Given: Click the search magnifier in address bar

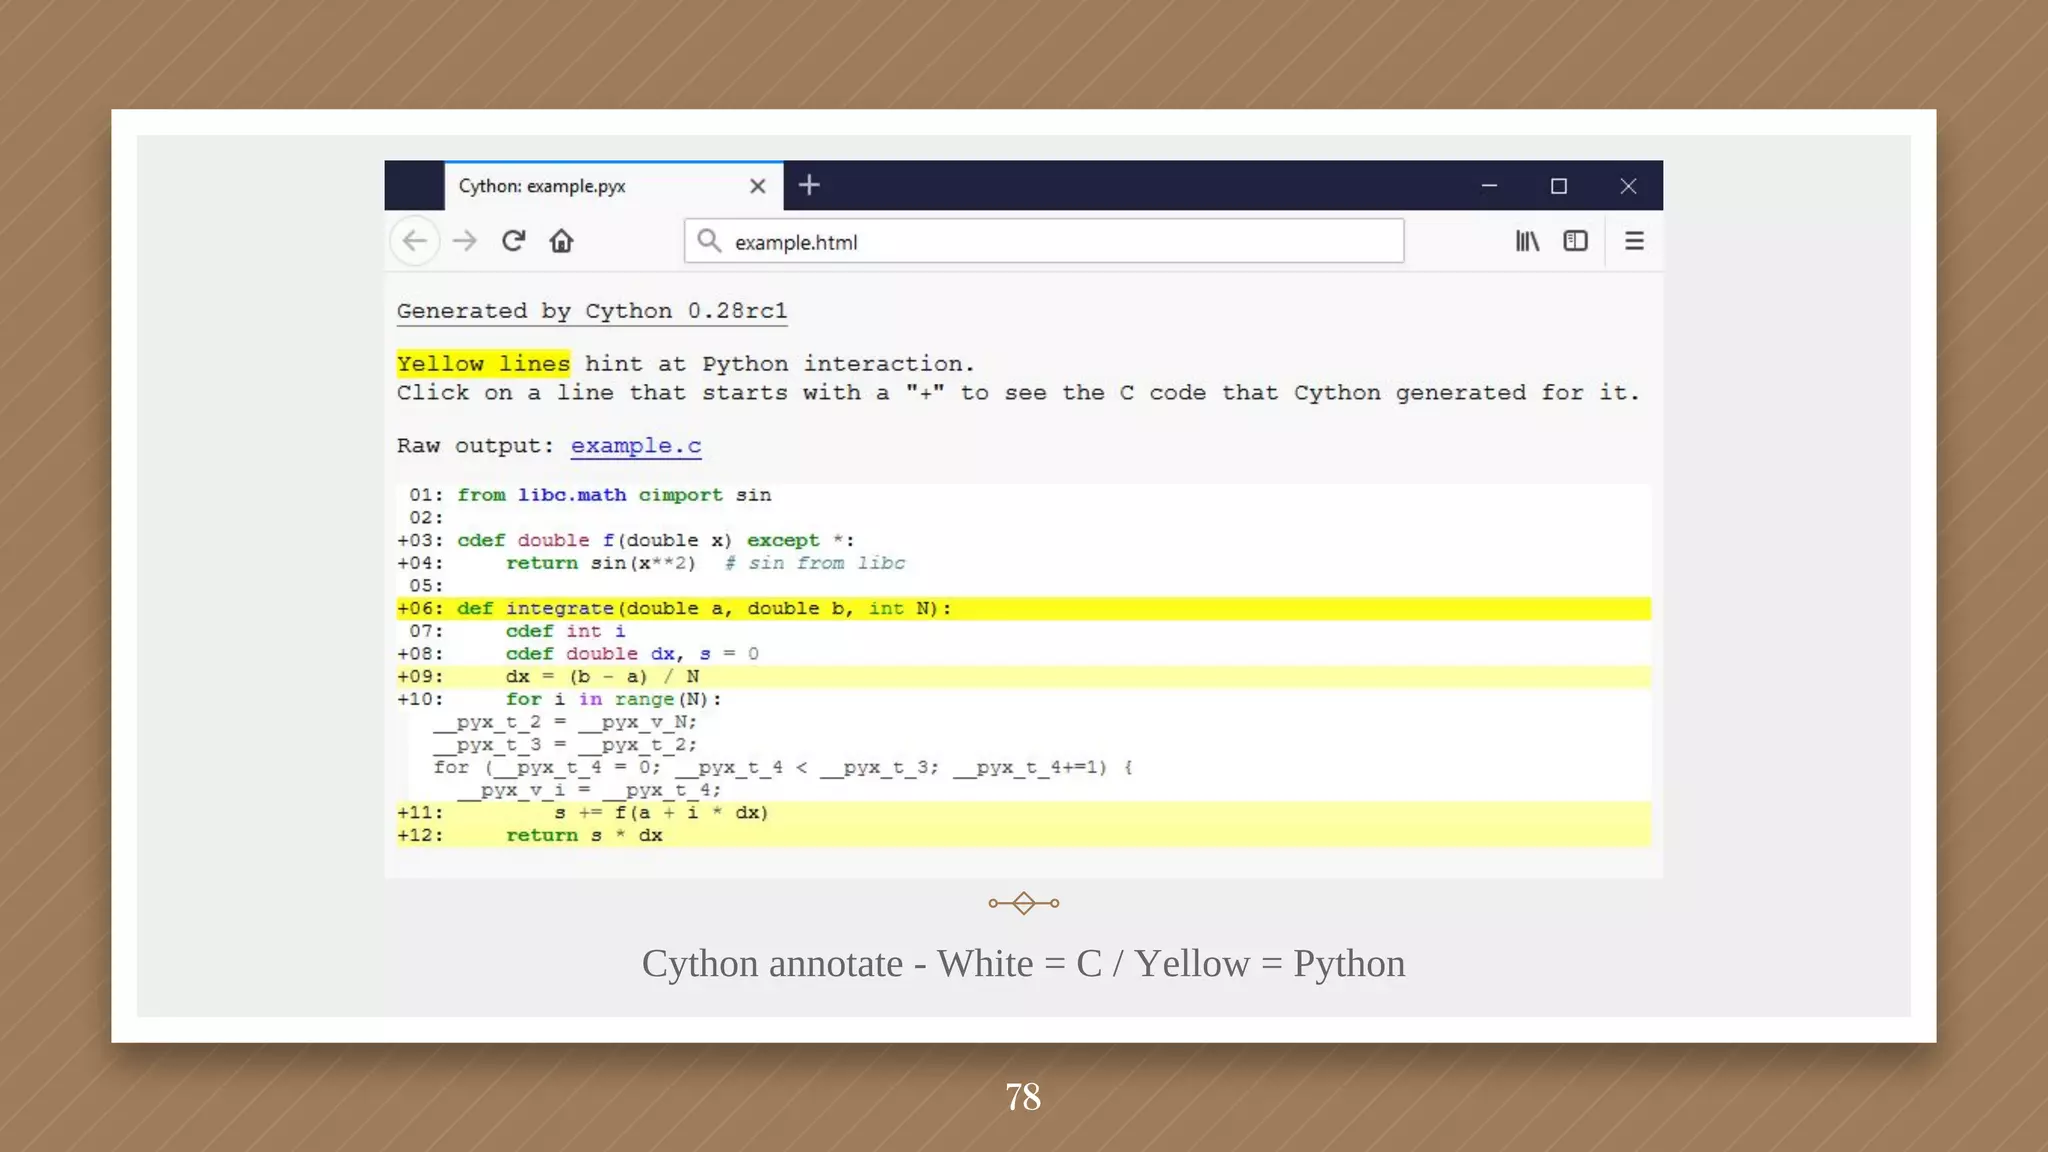Looking at the screenshot, I should coord(709,241).
